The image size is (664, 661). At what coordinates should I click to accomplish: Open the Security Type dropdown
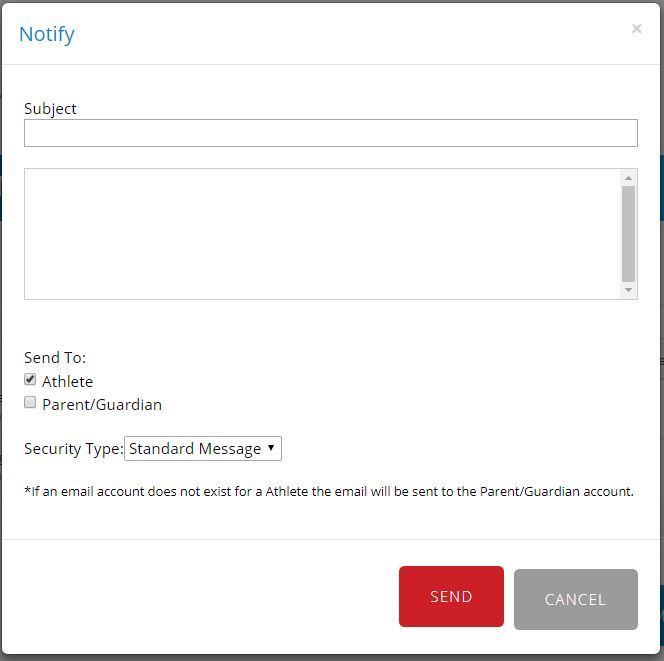(203, 448)
